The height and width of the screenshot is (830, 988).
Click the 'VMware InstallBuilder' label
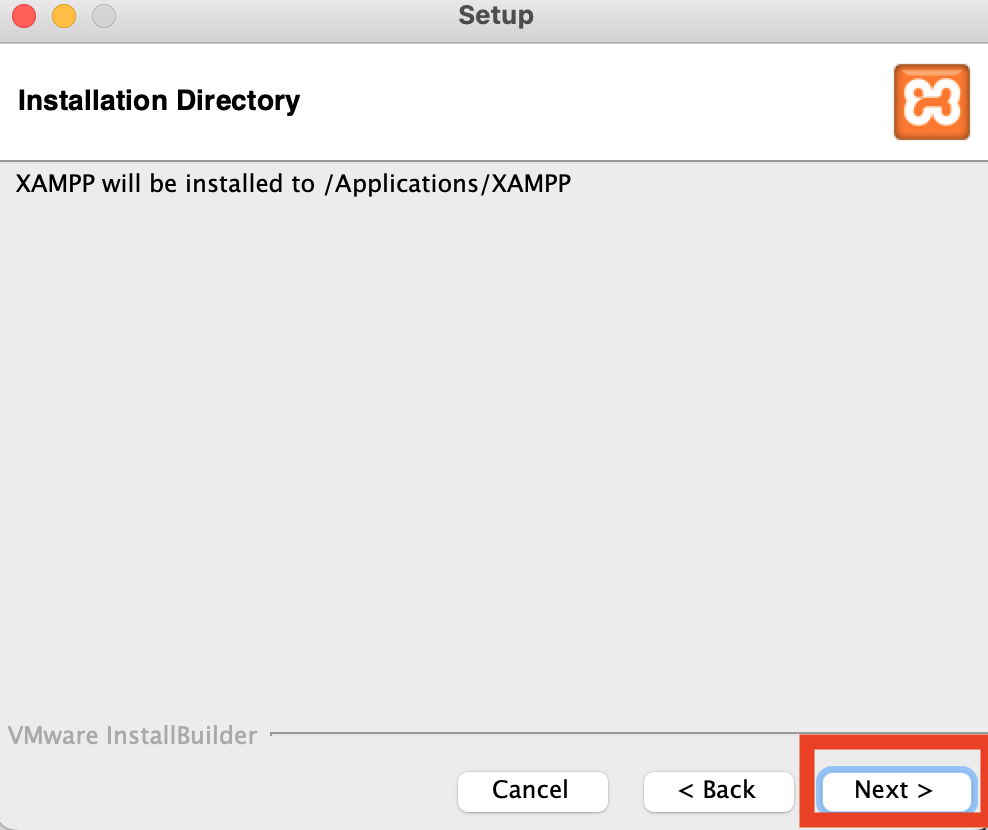pyautogui.click(x=132, y=735)
